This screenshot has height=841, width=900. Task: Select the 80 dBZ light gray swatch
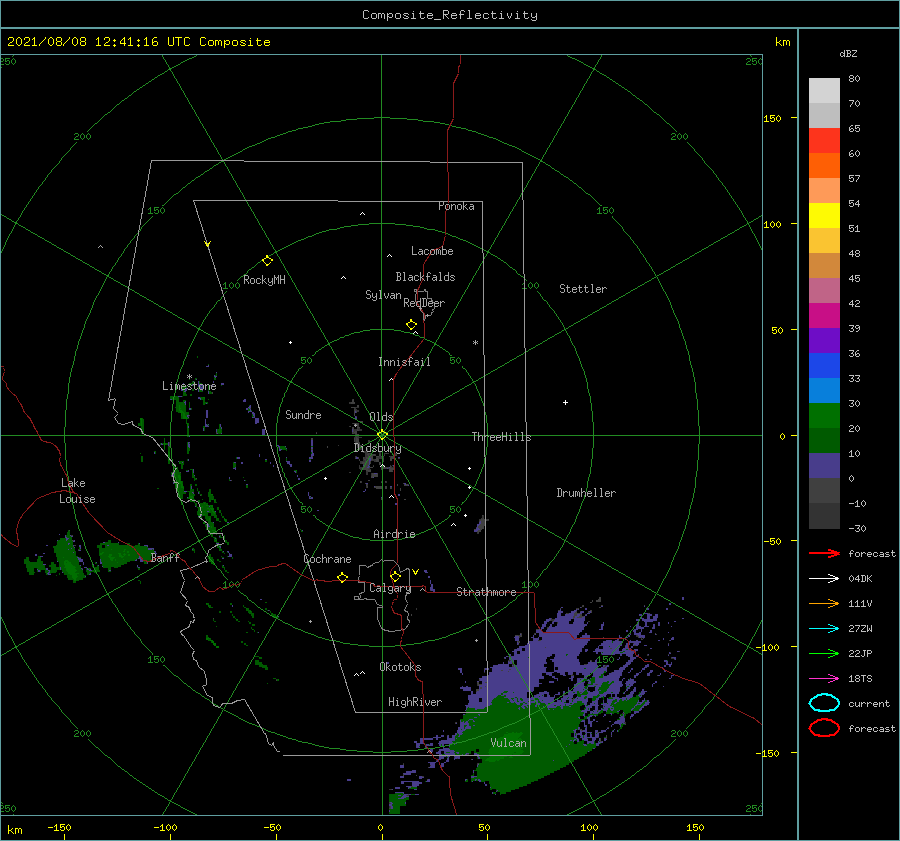pos(824,90)
